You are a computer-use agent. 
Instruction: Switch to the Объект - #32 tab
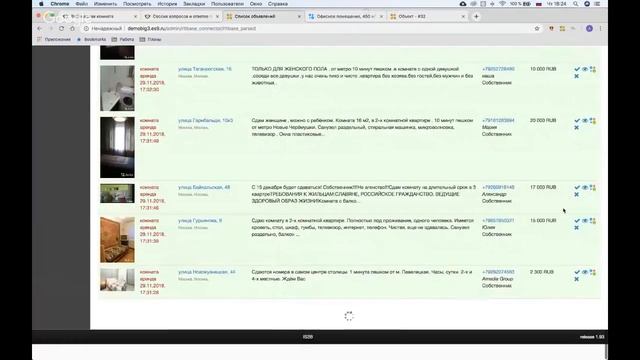(427, 16)
